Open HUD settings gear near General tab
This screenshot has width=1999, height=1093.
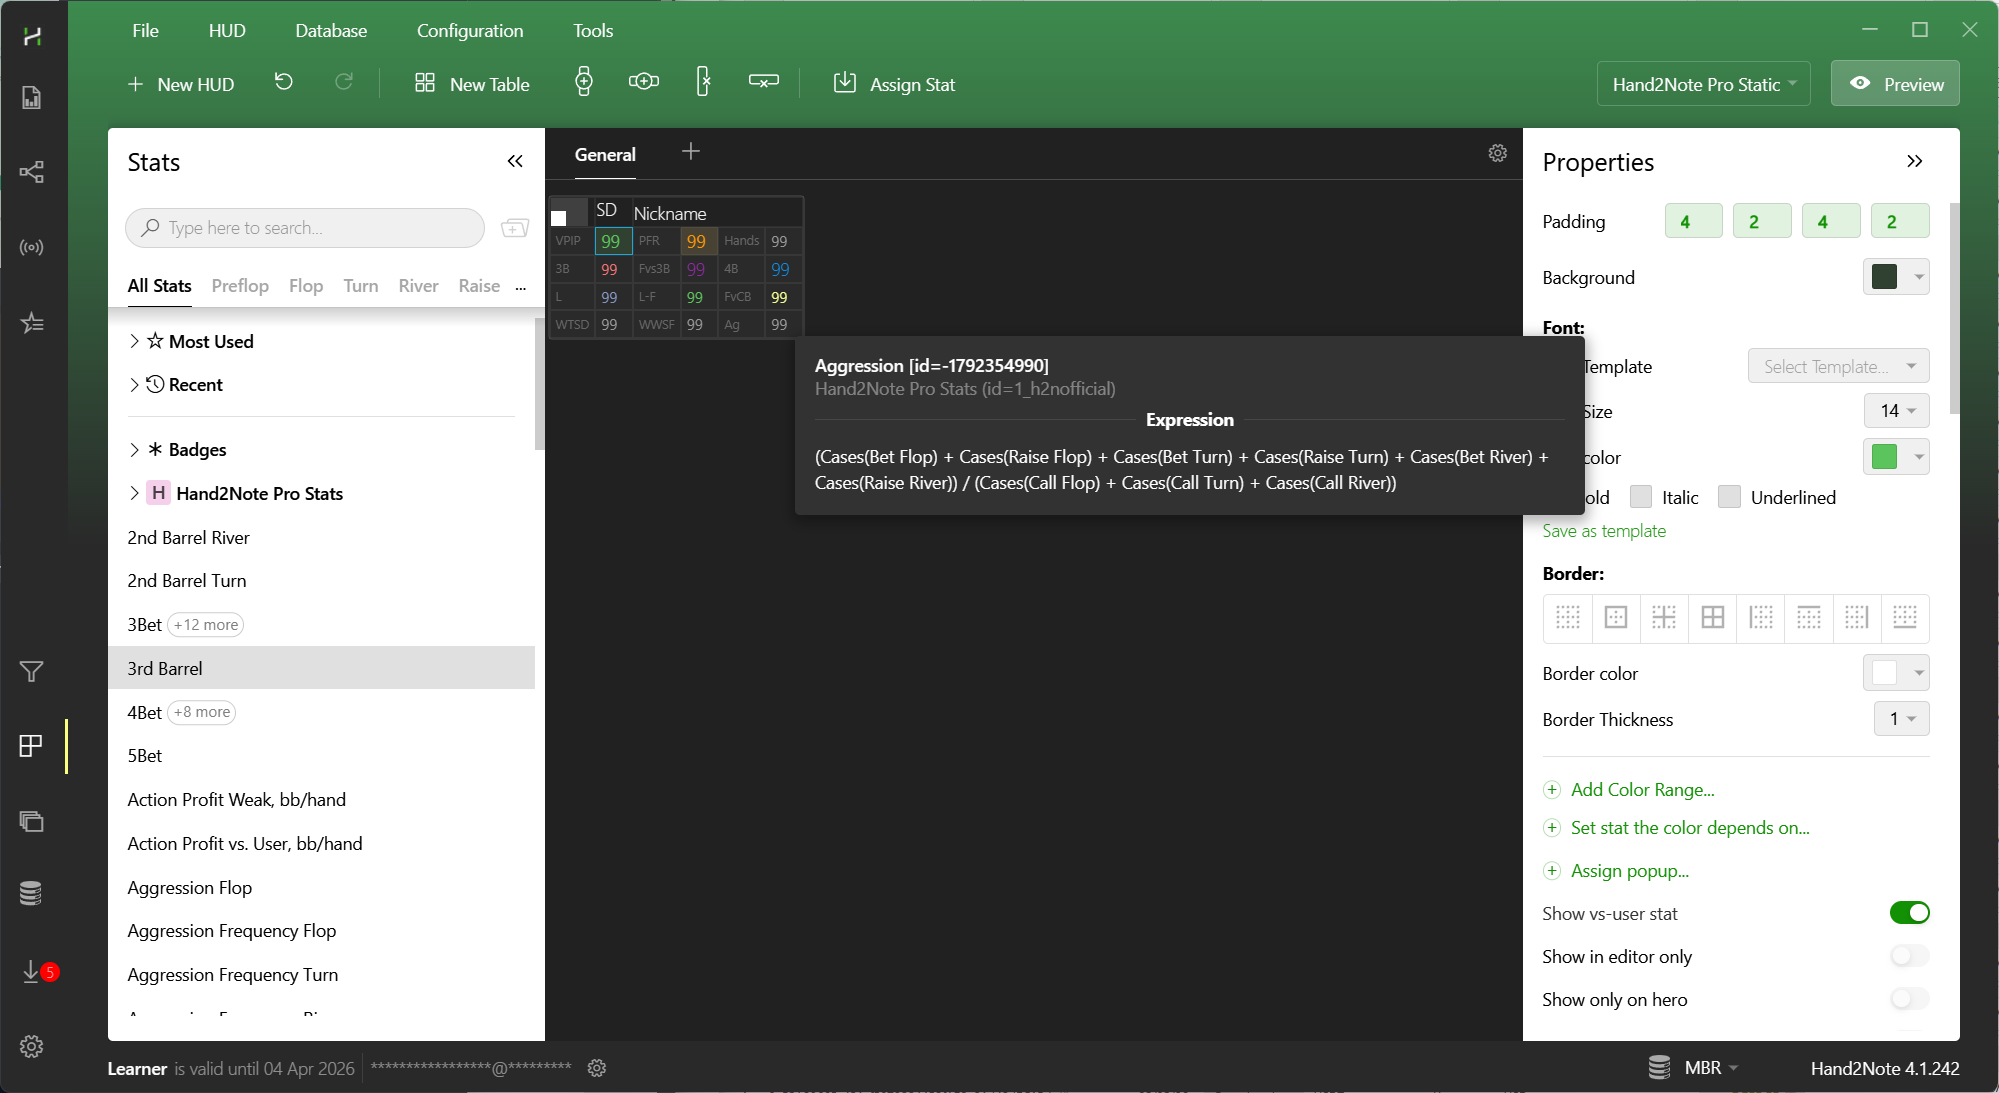point(1497,153)
